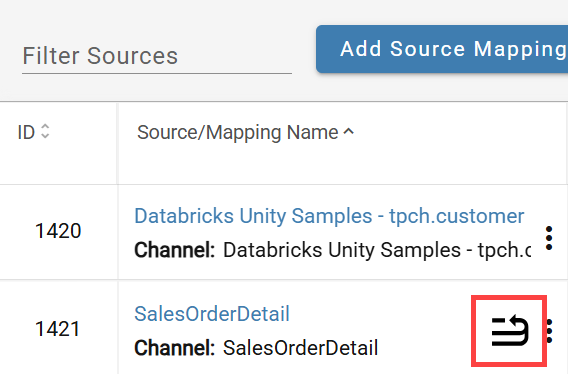Click the bold Channel label in row 1420
The image size is (568, 374).
click(175, 250)
